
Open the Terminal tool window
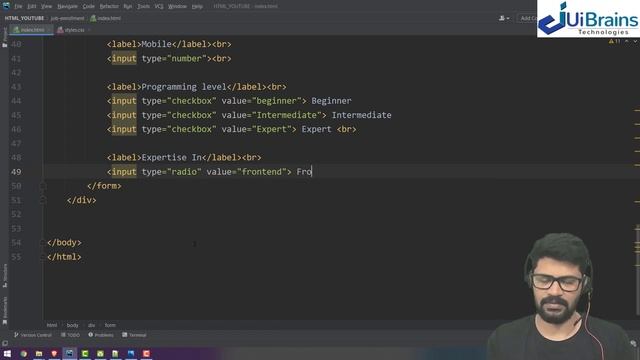(134, 335)
